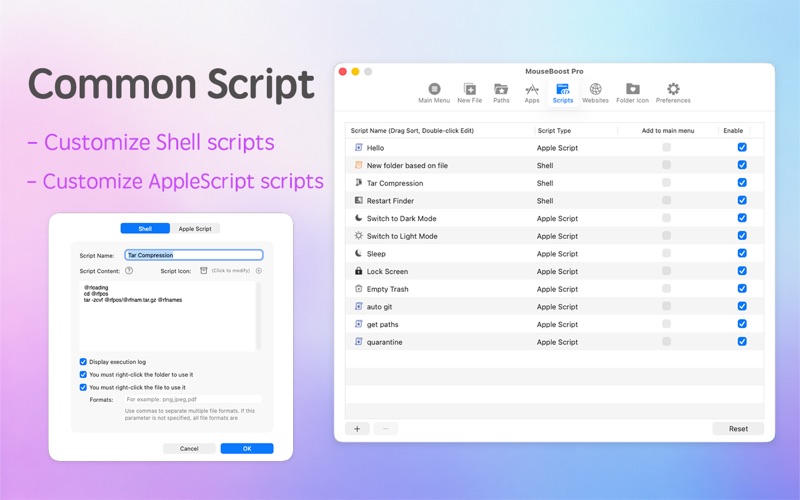Click the Tar Compression row icon

[358, 183]
